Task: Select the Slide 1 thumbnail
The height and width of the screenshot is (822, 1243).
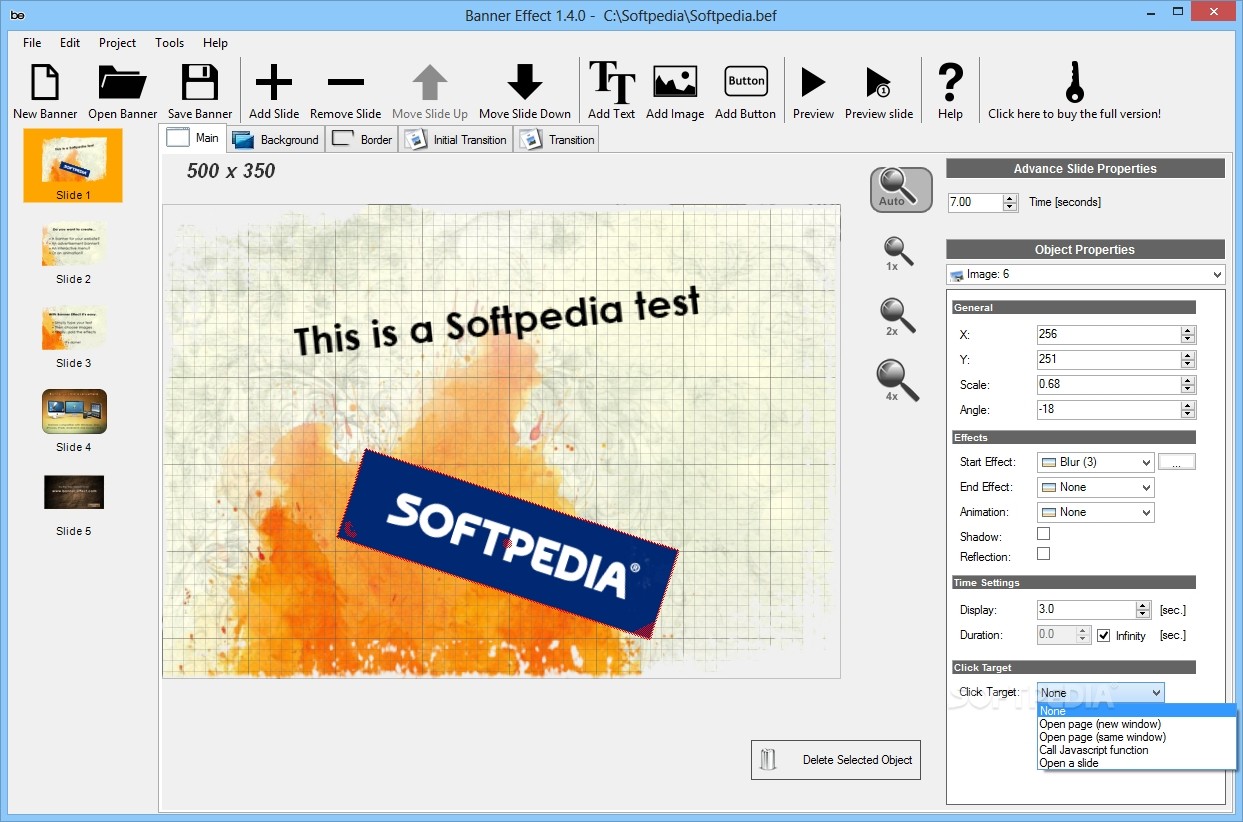Action: point(73,166)
